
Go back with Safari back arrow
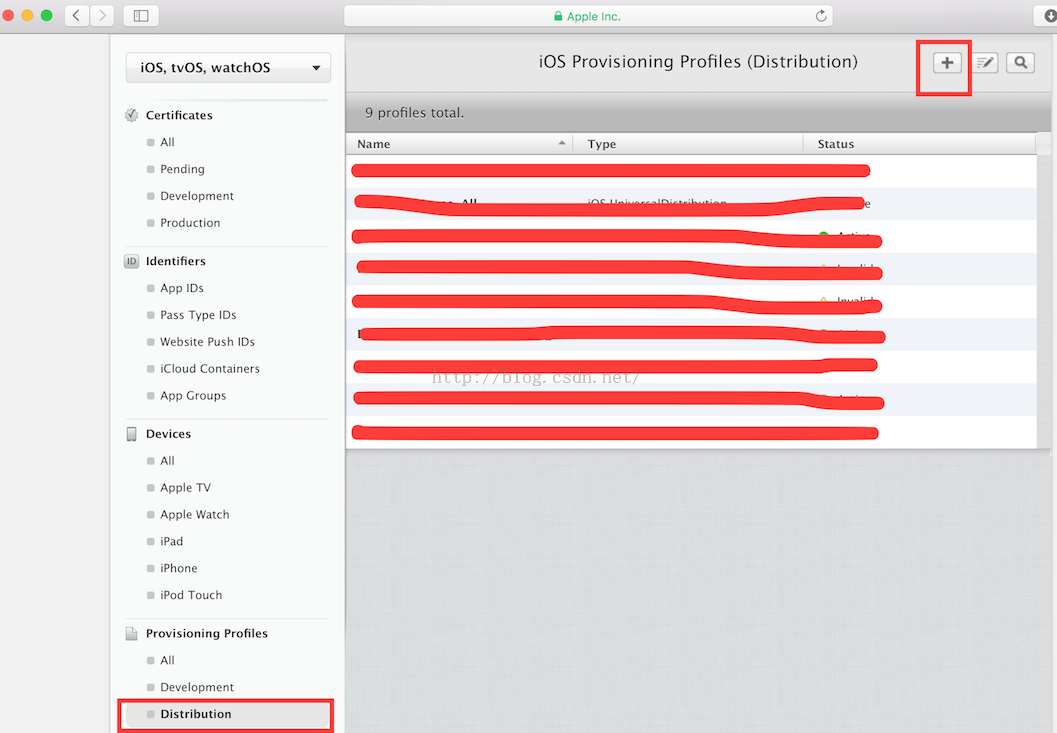click(77, 16)
